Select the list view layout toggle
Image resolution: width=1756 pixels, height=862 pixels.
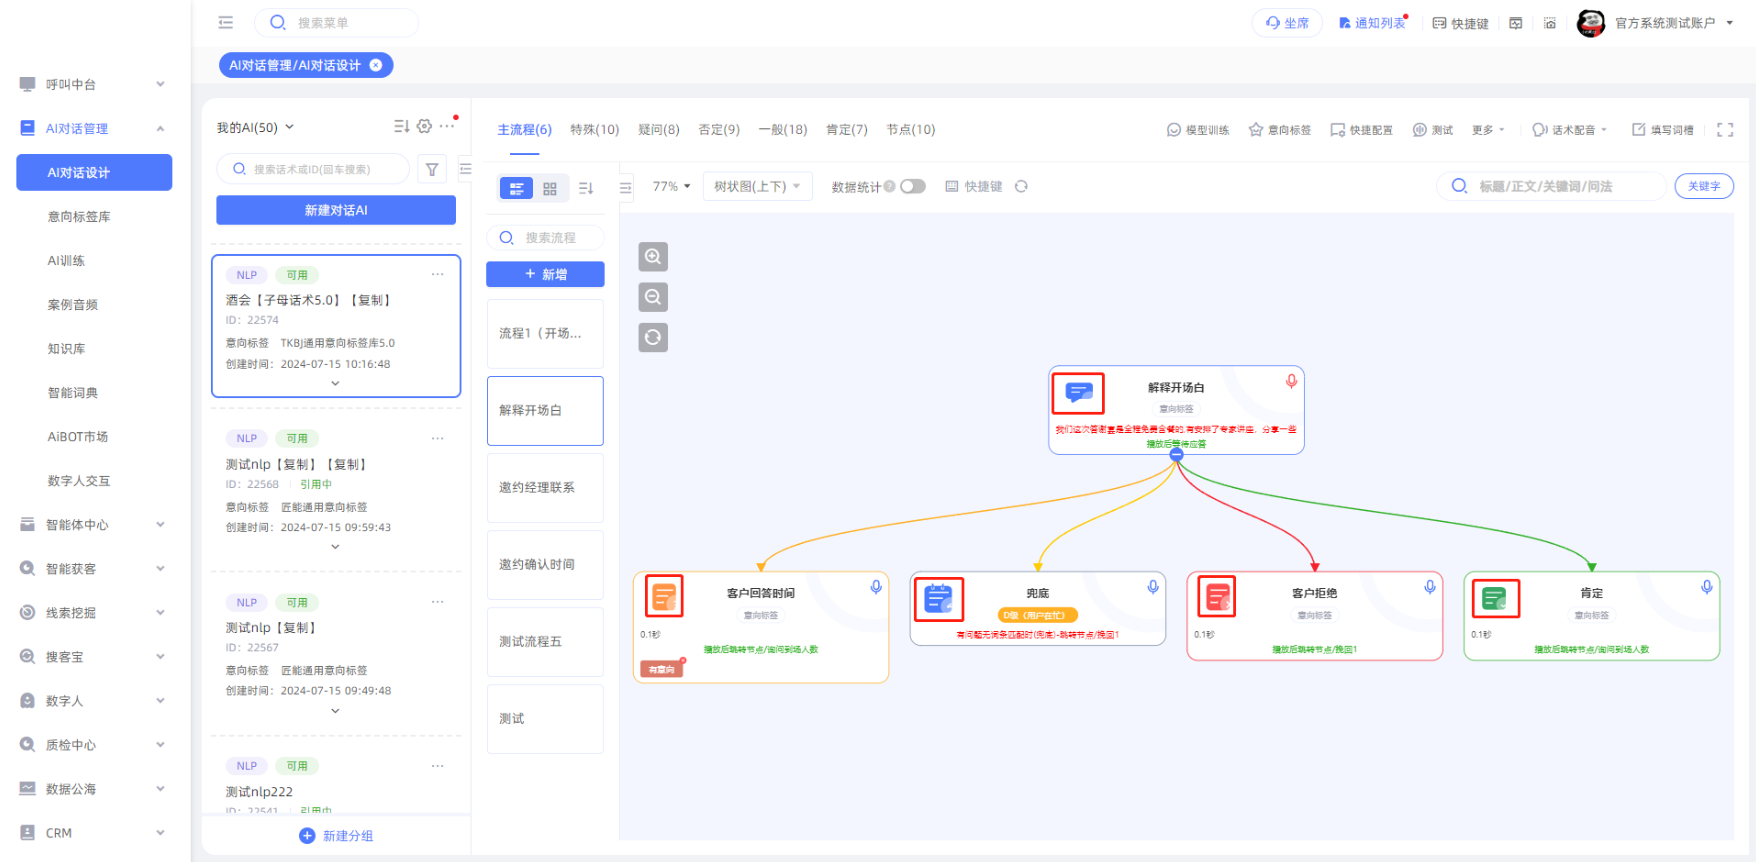tap(516, 188)
